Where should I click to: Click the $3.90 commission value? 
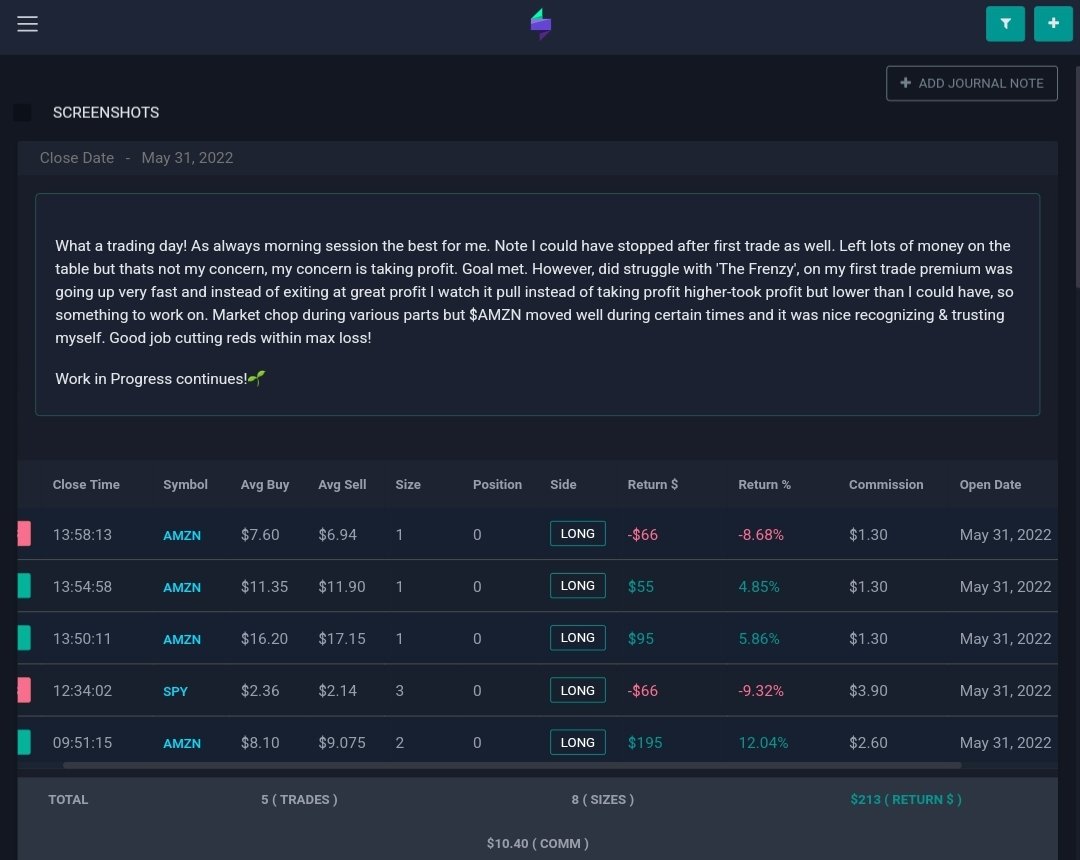click(x=868, y=691)
